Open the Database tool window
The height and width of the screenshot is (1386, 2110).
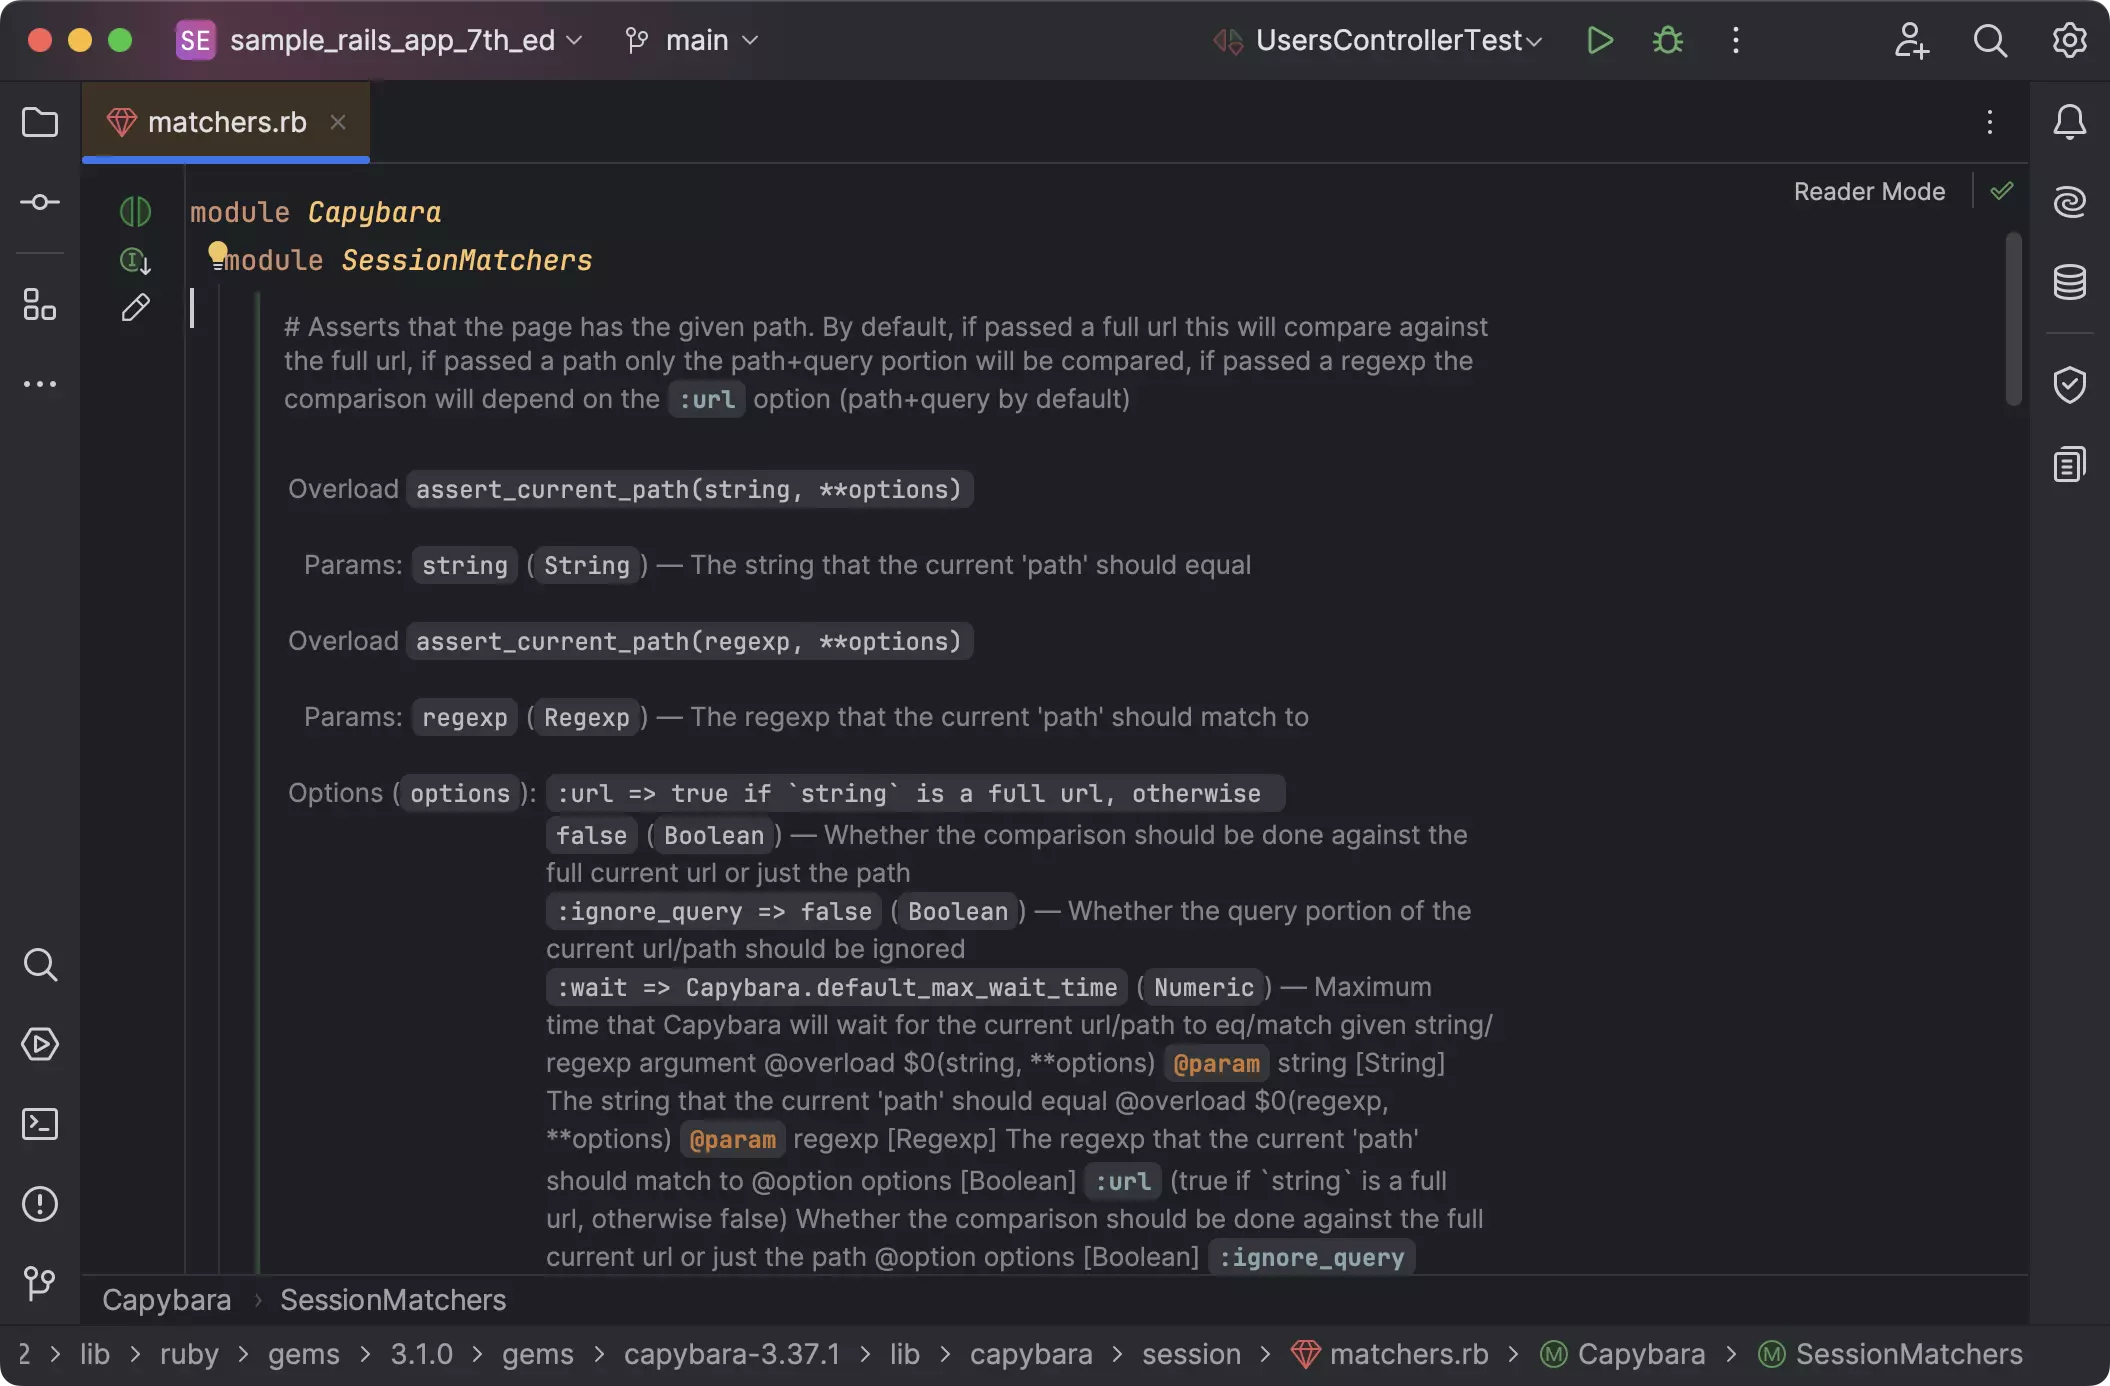2069,282
